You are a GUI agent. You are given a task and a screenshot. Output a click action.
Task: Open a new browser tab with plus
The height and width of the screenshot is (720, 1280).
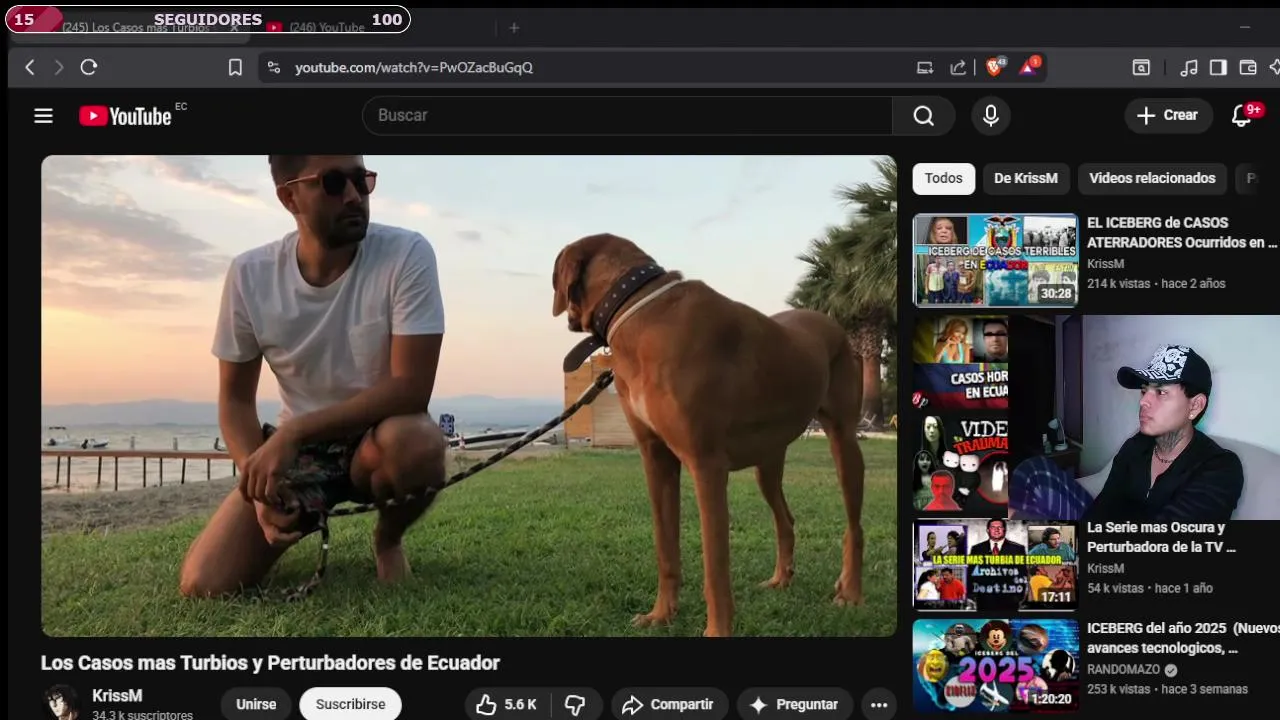point(514,28)
